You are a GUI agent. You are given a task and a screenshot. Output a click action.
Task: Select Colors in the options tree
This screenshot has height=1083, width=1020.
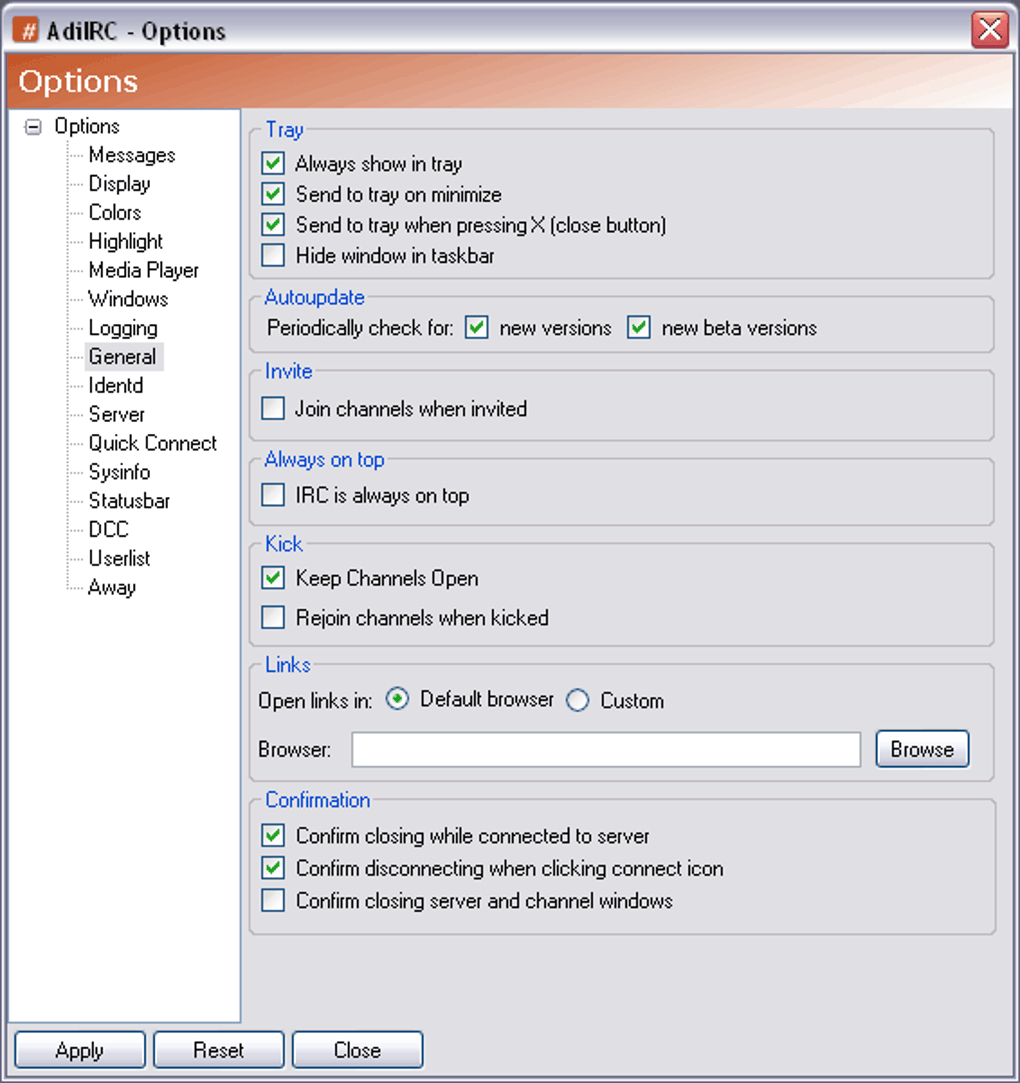point(114,213)
